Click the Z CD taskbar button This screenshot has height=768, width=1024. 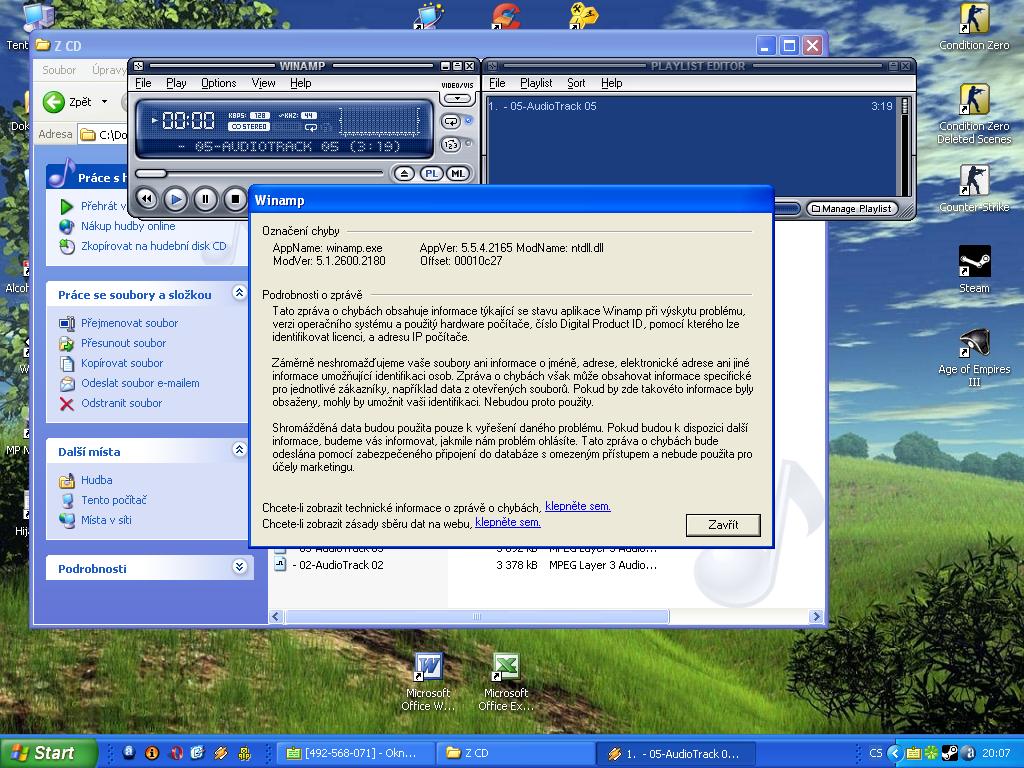[x=516, y=753]
